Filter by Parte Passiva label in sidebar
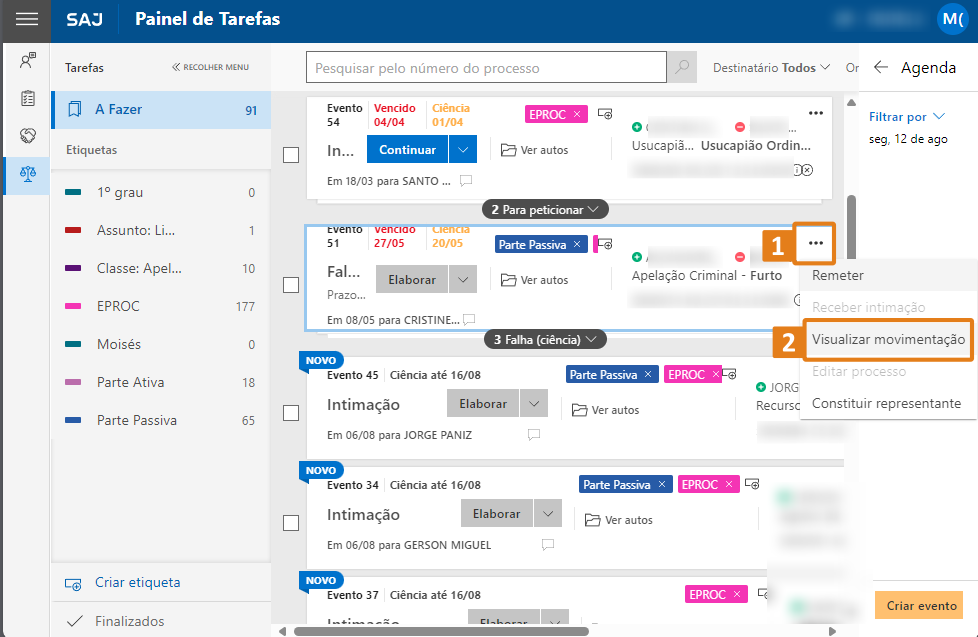 pyautogui.click(x=162, y=421)
